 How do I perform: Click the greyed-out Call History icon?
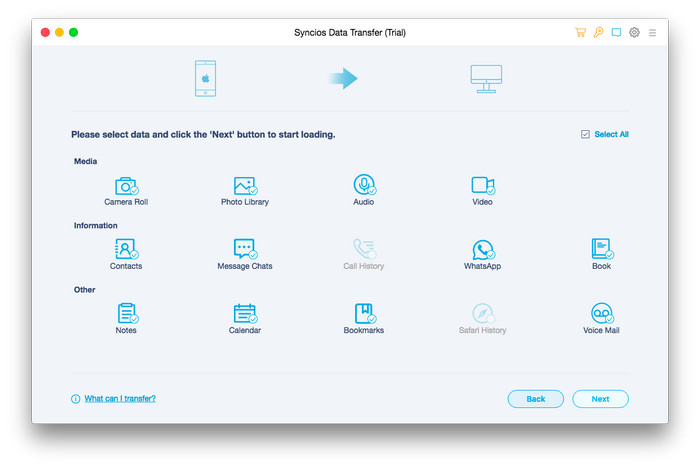(364, 249)
